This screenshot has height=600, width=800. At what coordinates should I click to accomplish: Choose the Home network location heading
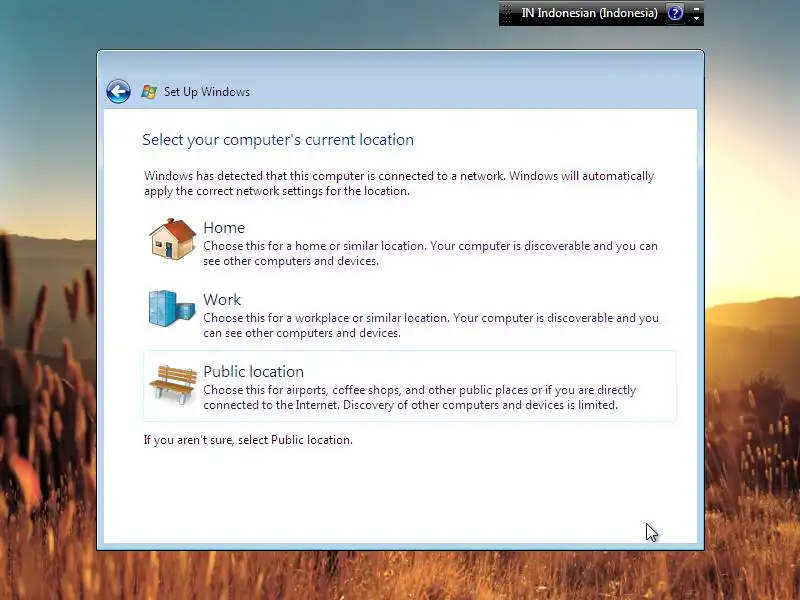point(224,228)
